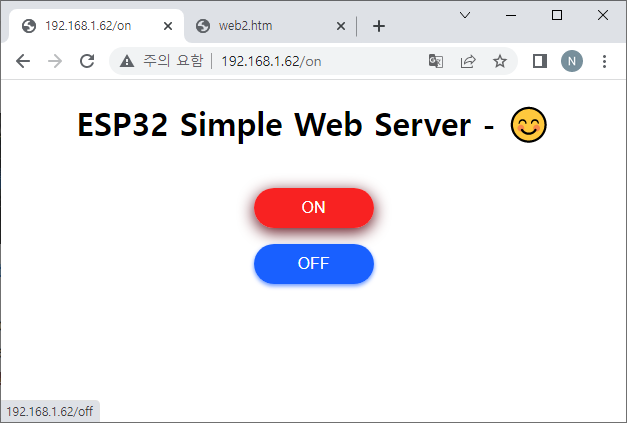Image resolution: width=627 pixels, height=423 pixels.
Task: Close the 192.168.1.62/on tab
Action: pyautogui.click(x=168, y=26)
